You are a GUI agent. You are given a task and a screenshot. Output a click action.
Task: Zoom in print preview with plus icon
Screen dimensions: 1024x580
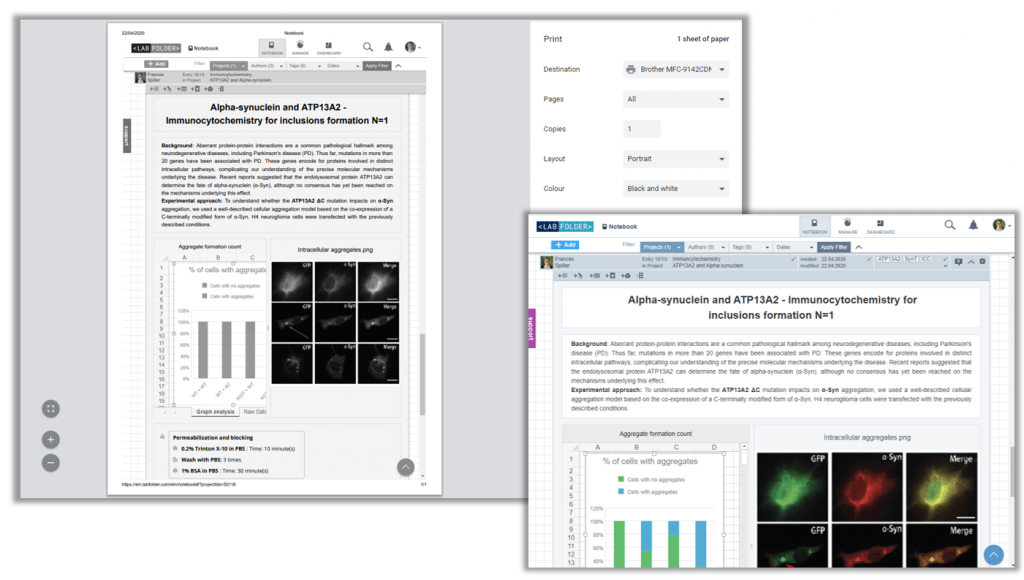[51, 440]
